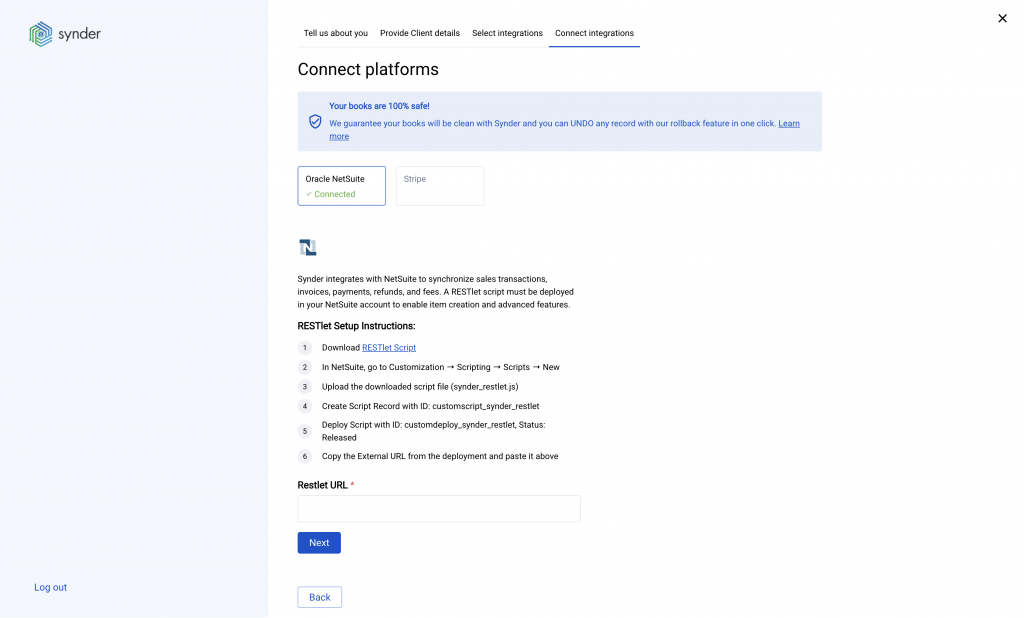
Task: Click the step 4 number badge
Action: coord(305,406)
